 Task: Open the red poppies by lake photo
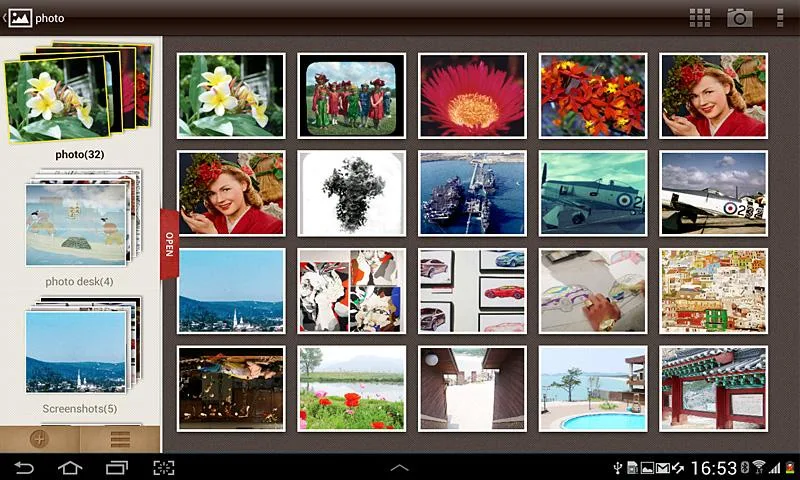coord(352,389)
